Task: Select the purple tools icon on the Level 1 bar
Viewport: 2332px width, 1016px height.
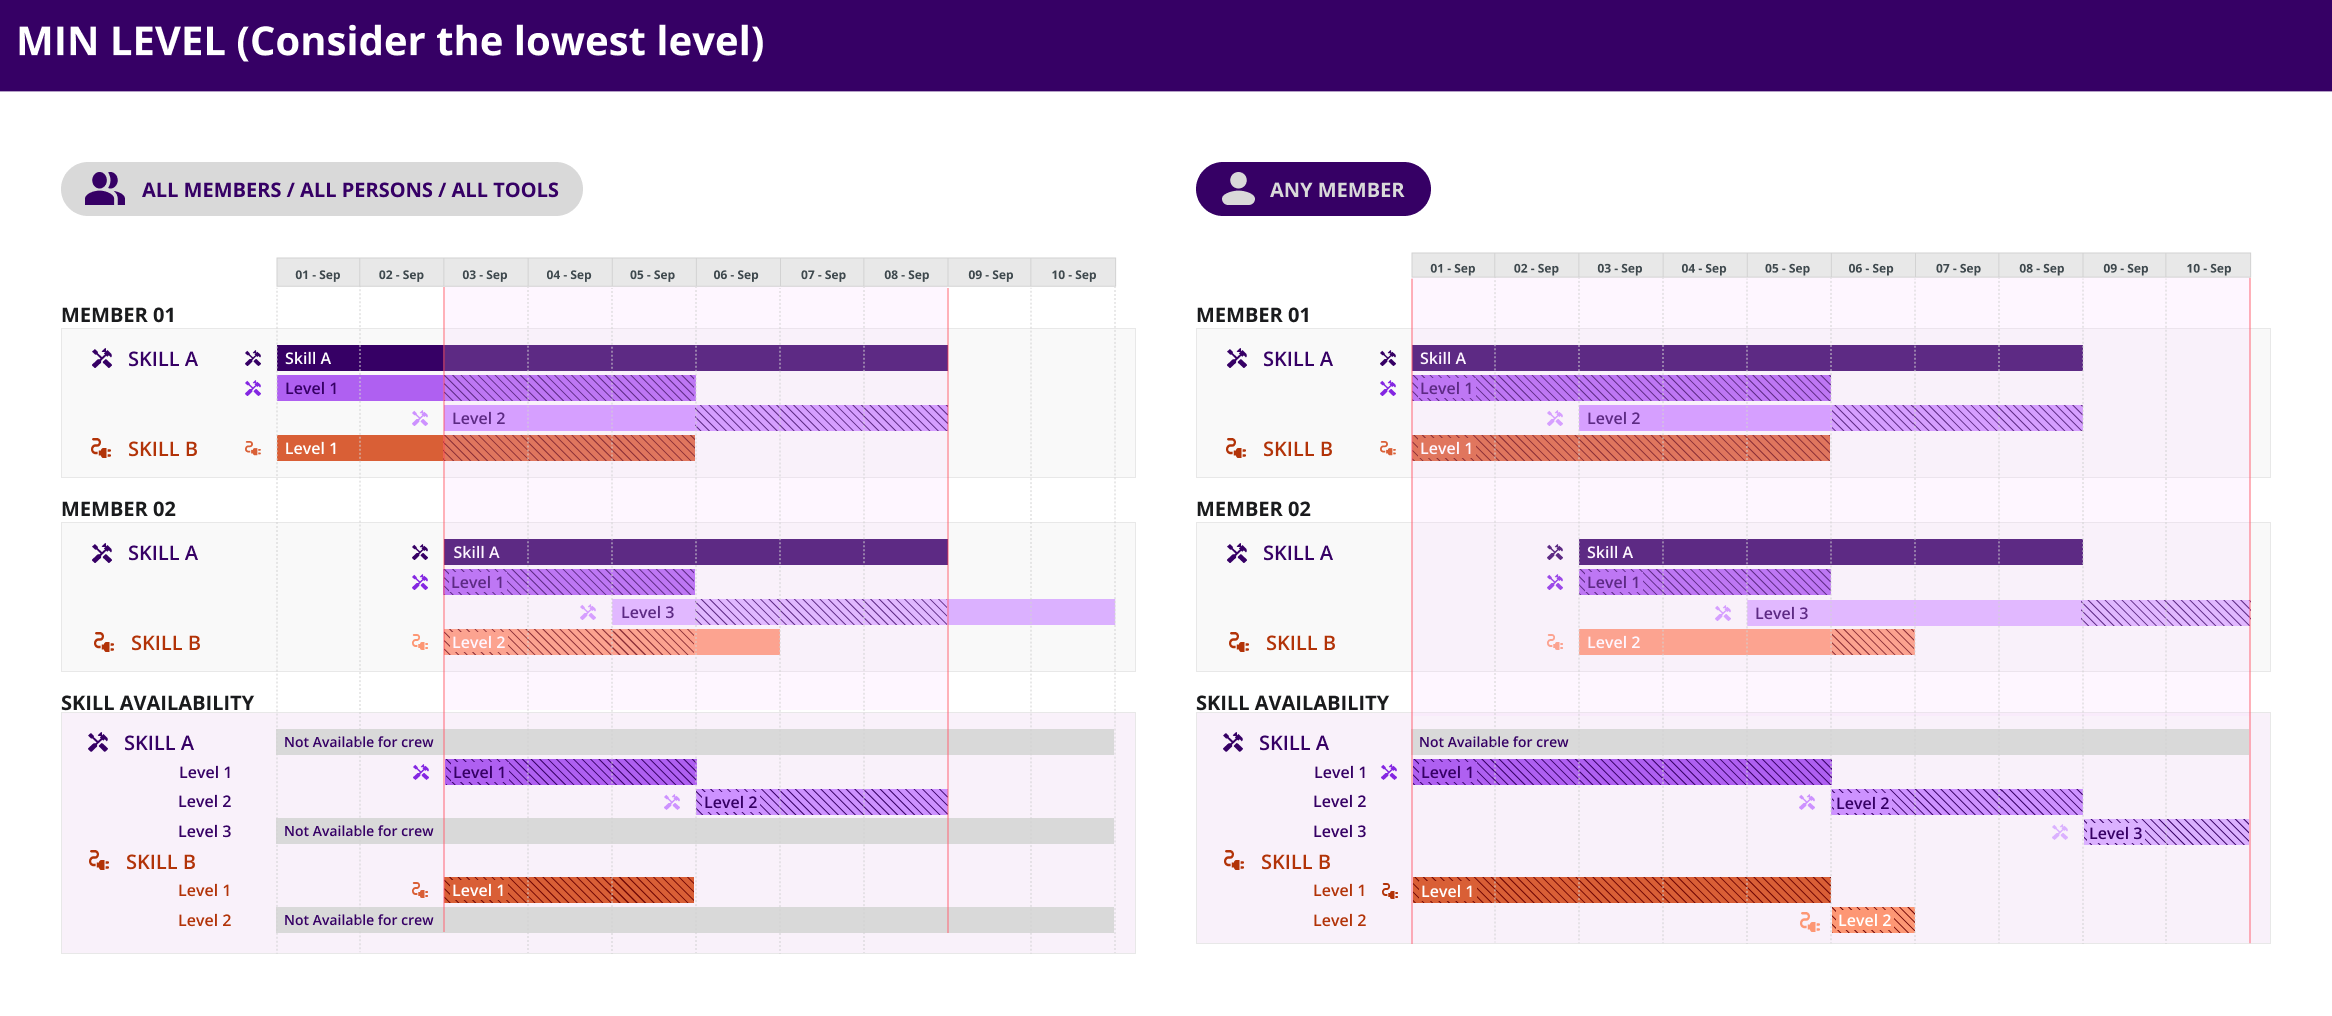Action: click(252, 389)
